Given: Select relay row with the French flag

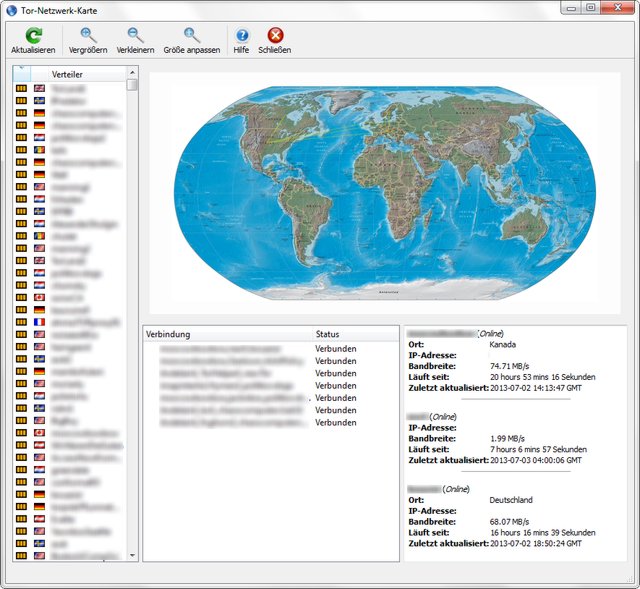Looking at the screenshot, I should click(x=69, y=322).
